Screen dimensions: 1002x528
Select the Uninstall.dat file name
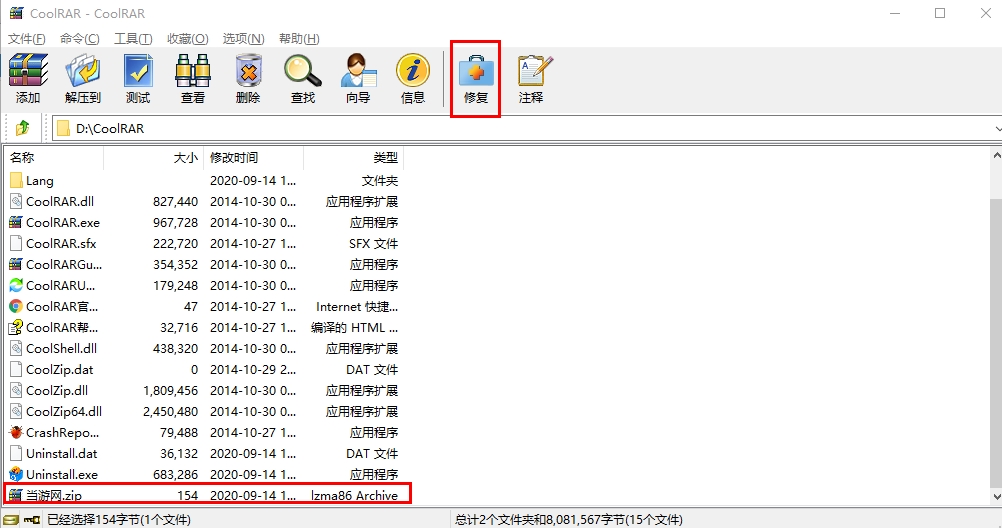[61, 453]
